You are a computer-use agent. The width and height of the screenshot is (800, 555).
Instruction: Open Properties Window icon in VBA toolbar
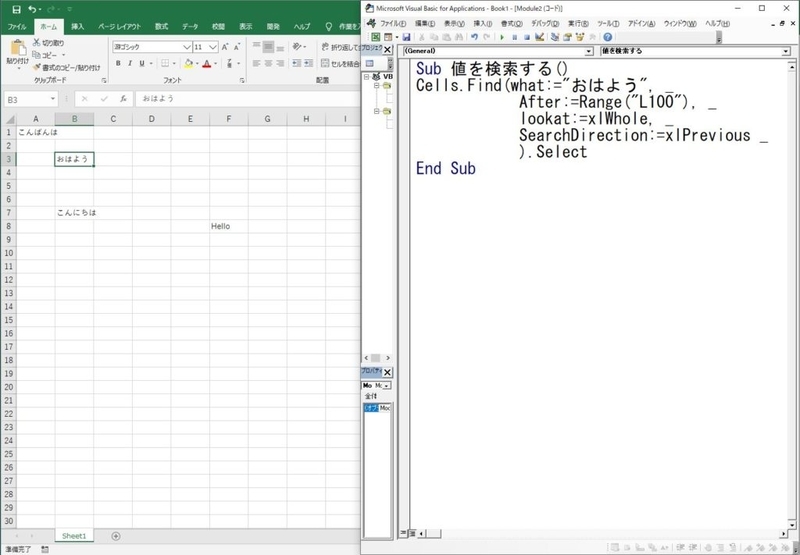[567, 37]
